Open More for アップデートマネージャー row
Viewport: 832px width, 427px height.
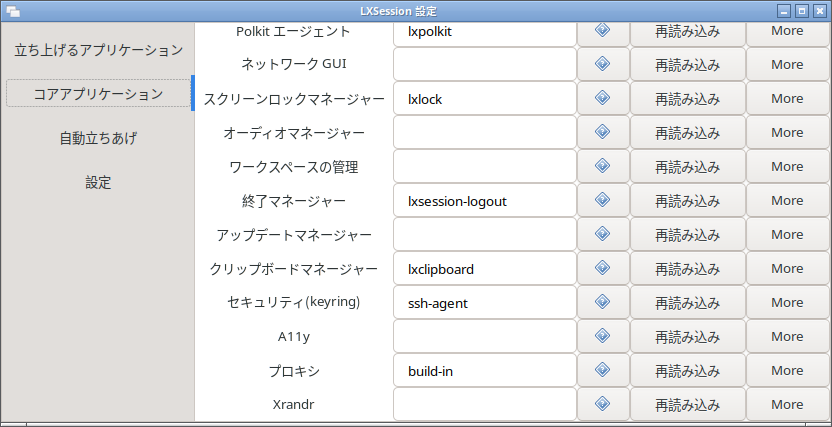pyautogui.click(x=788, y=234)
